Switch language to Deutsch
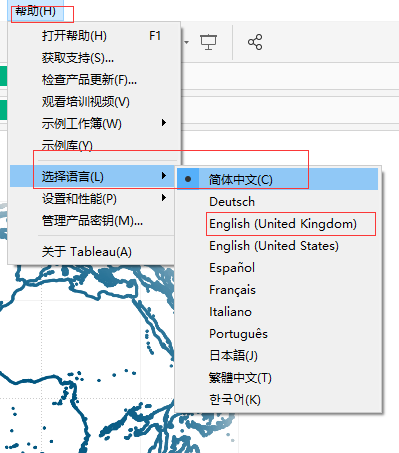The width and height of the screenshot is (399, 453). coord(278,202)
